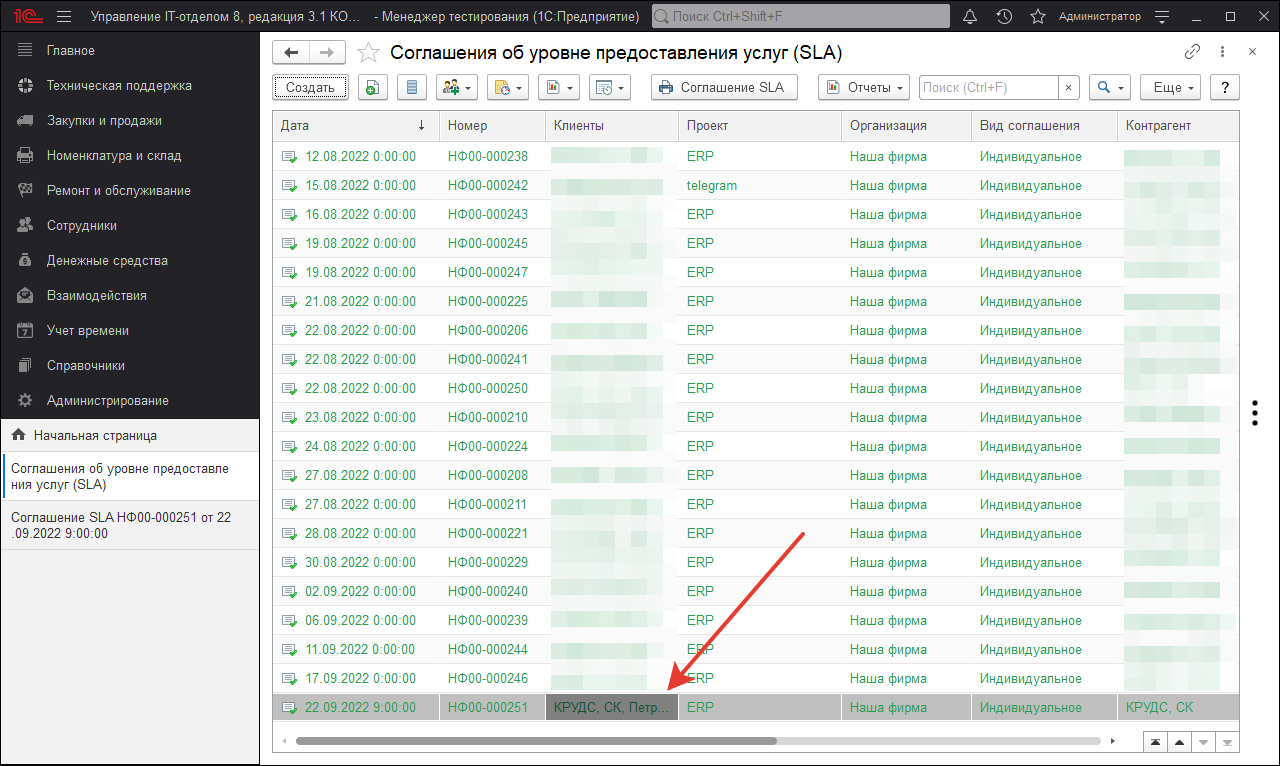Click the help question mark button
Screen dimensions: 1280x766
(x=1224, y=88)
